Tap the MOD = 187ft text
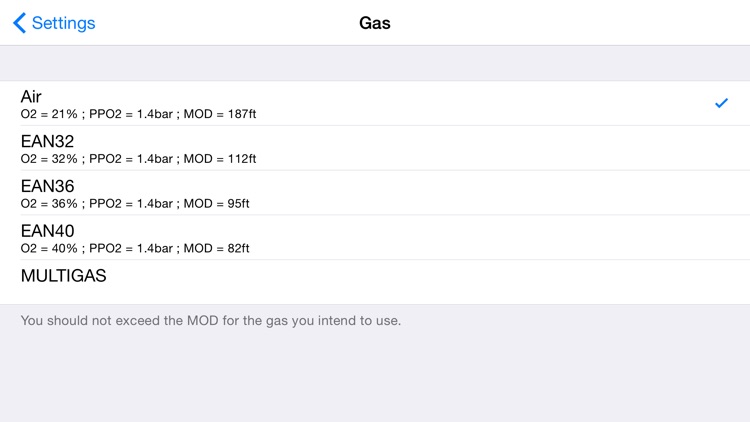The width and height of the screenshot is (750, 422). click(x=220, y=114)
